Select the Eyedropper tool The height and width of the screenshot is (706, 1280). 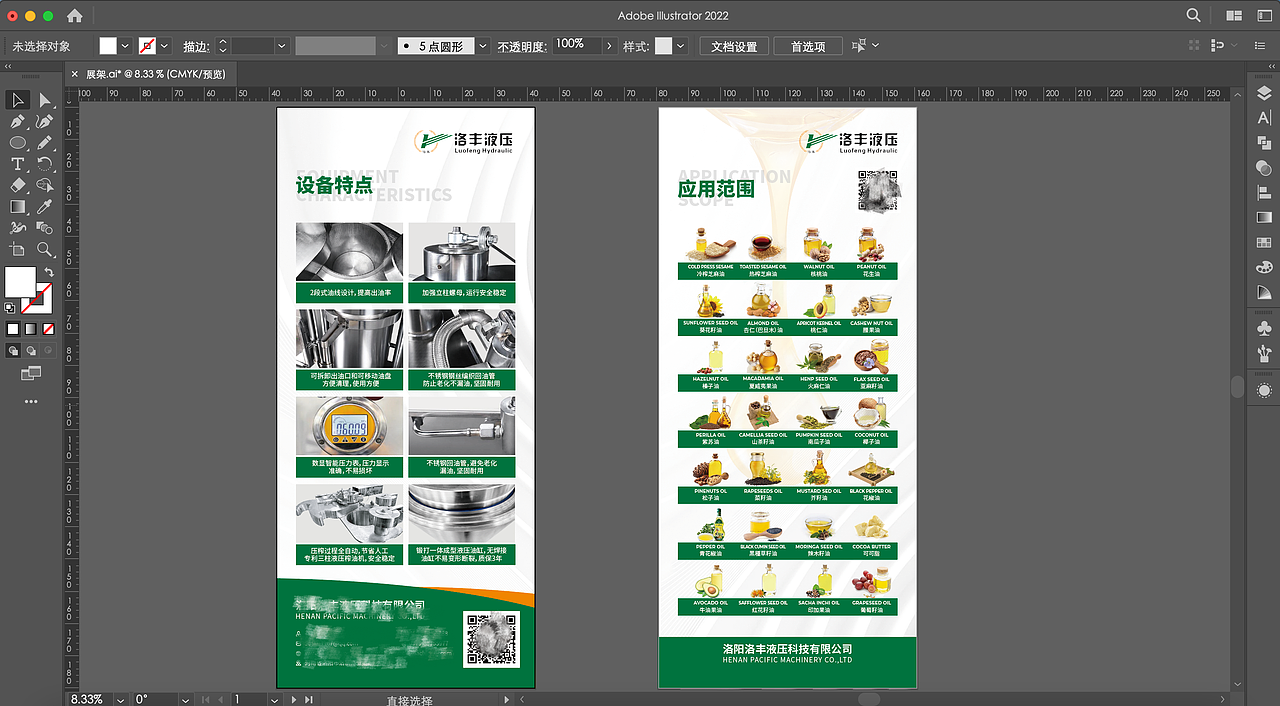click(45, 207)
